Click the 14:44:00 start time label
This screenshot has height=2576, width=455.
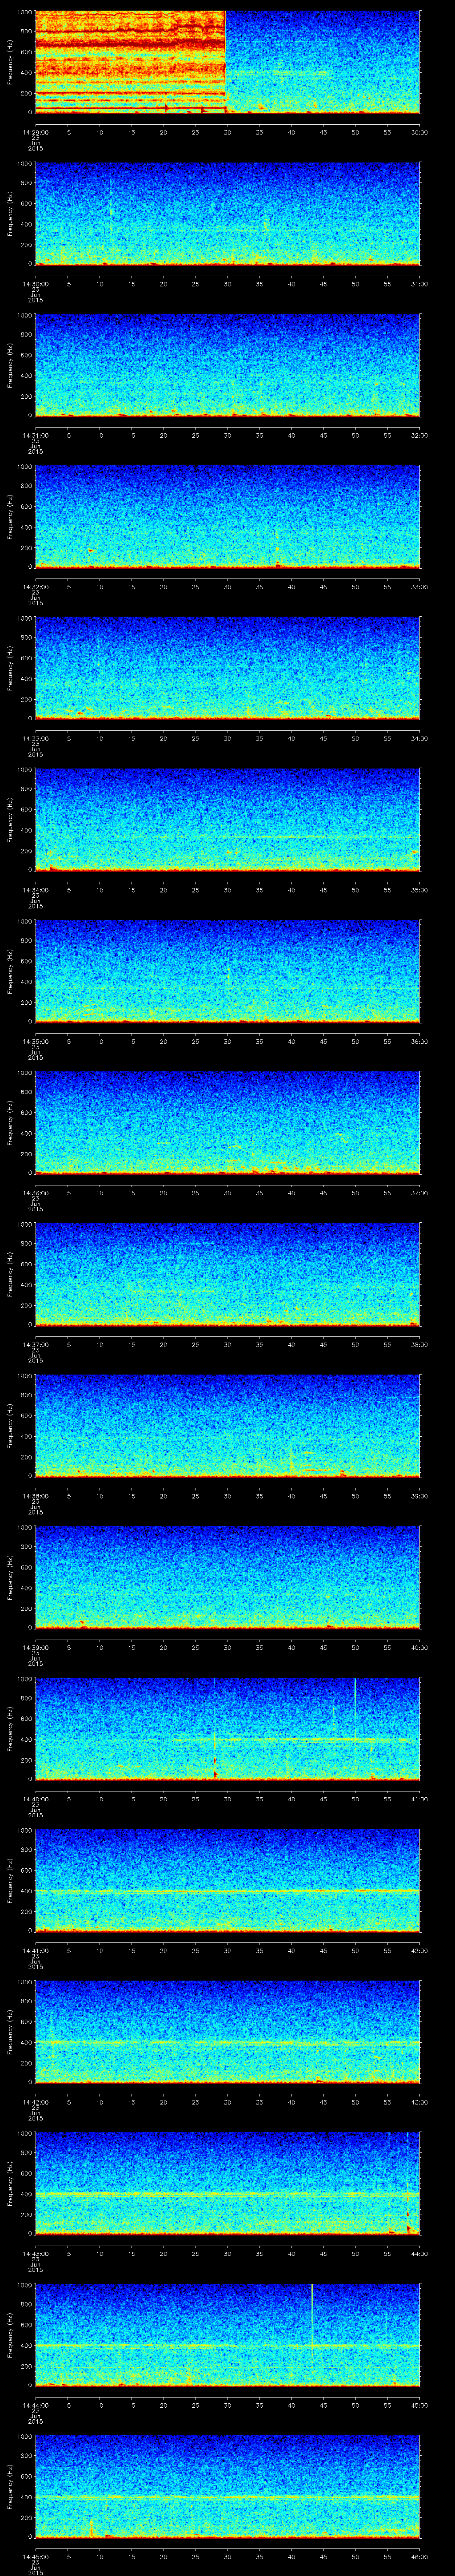(x=35, y=2405)
